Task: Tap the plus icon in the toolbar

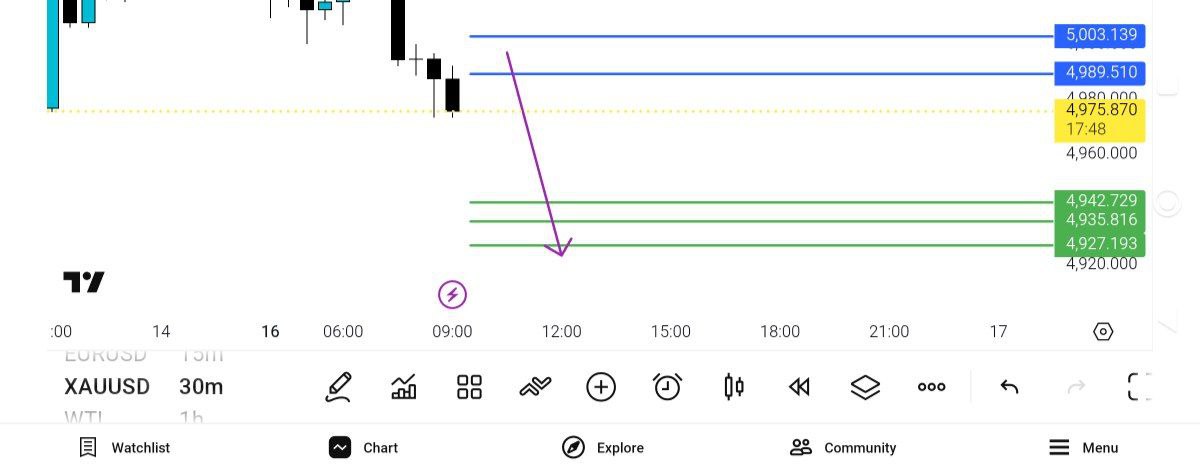Action: pos(601,387)
